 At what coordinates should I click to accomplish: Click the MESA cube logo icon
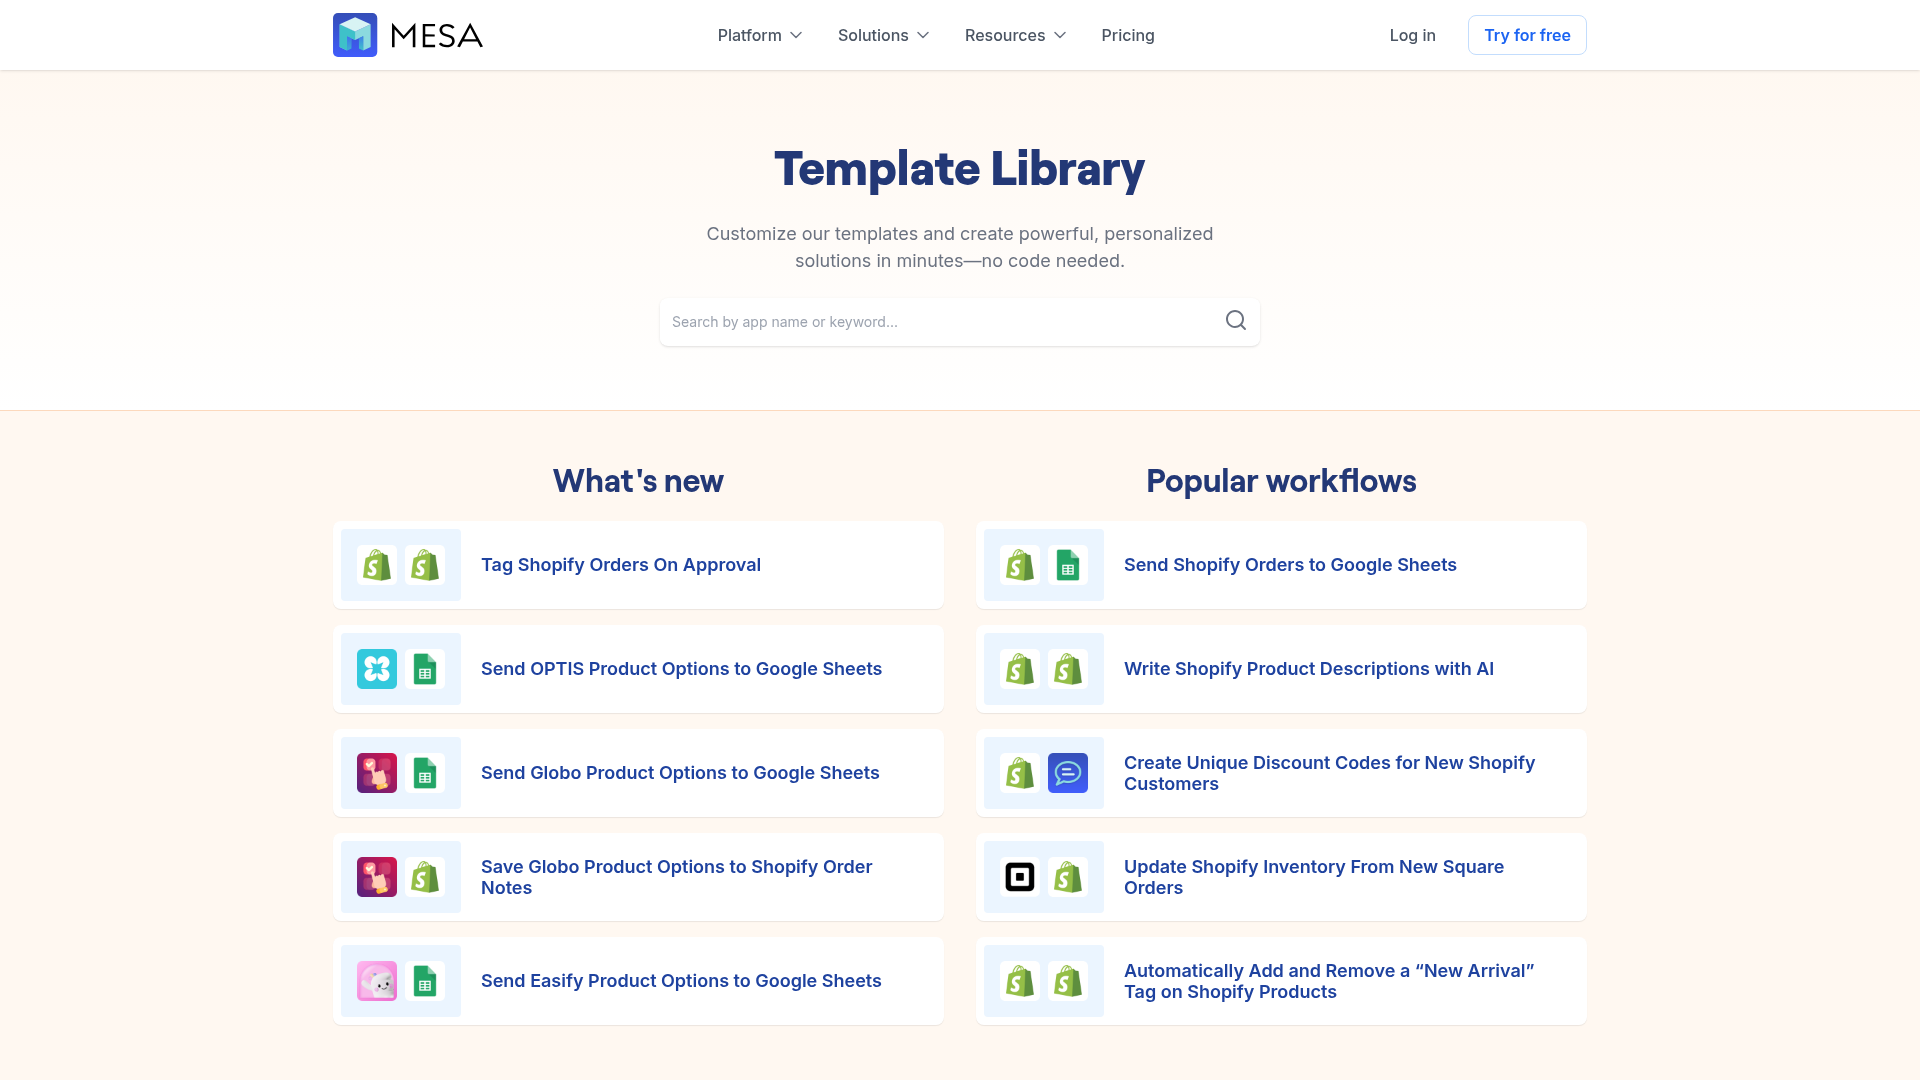355,35
